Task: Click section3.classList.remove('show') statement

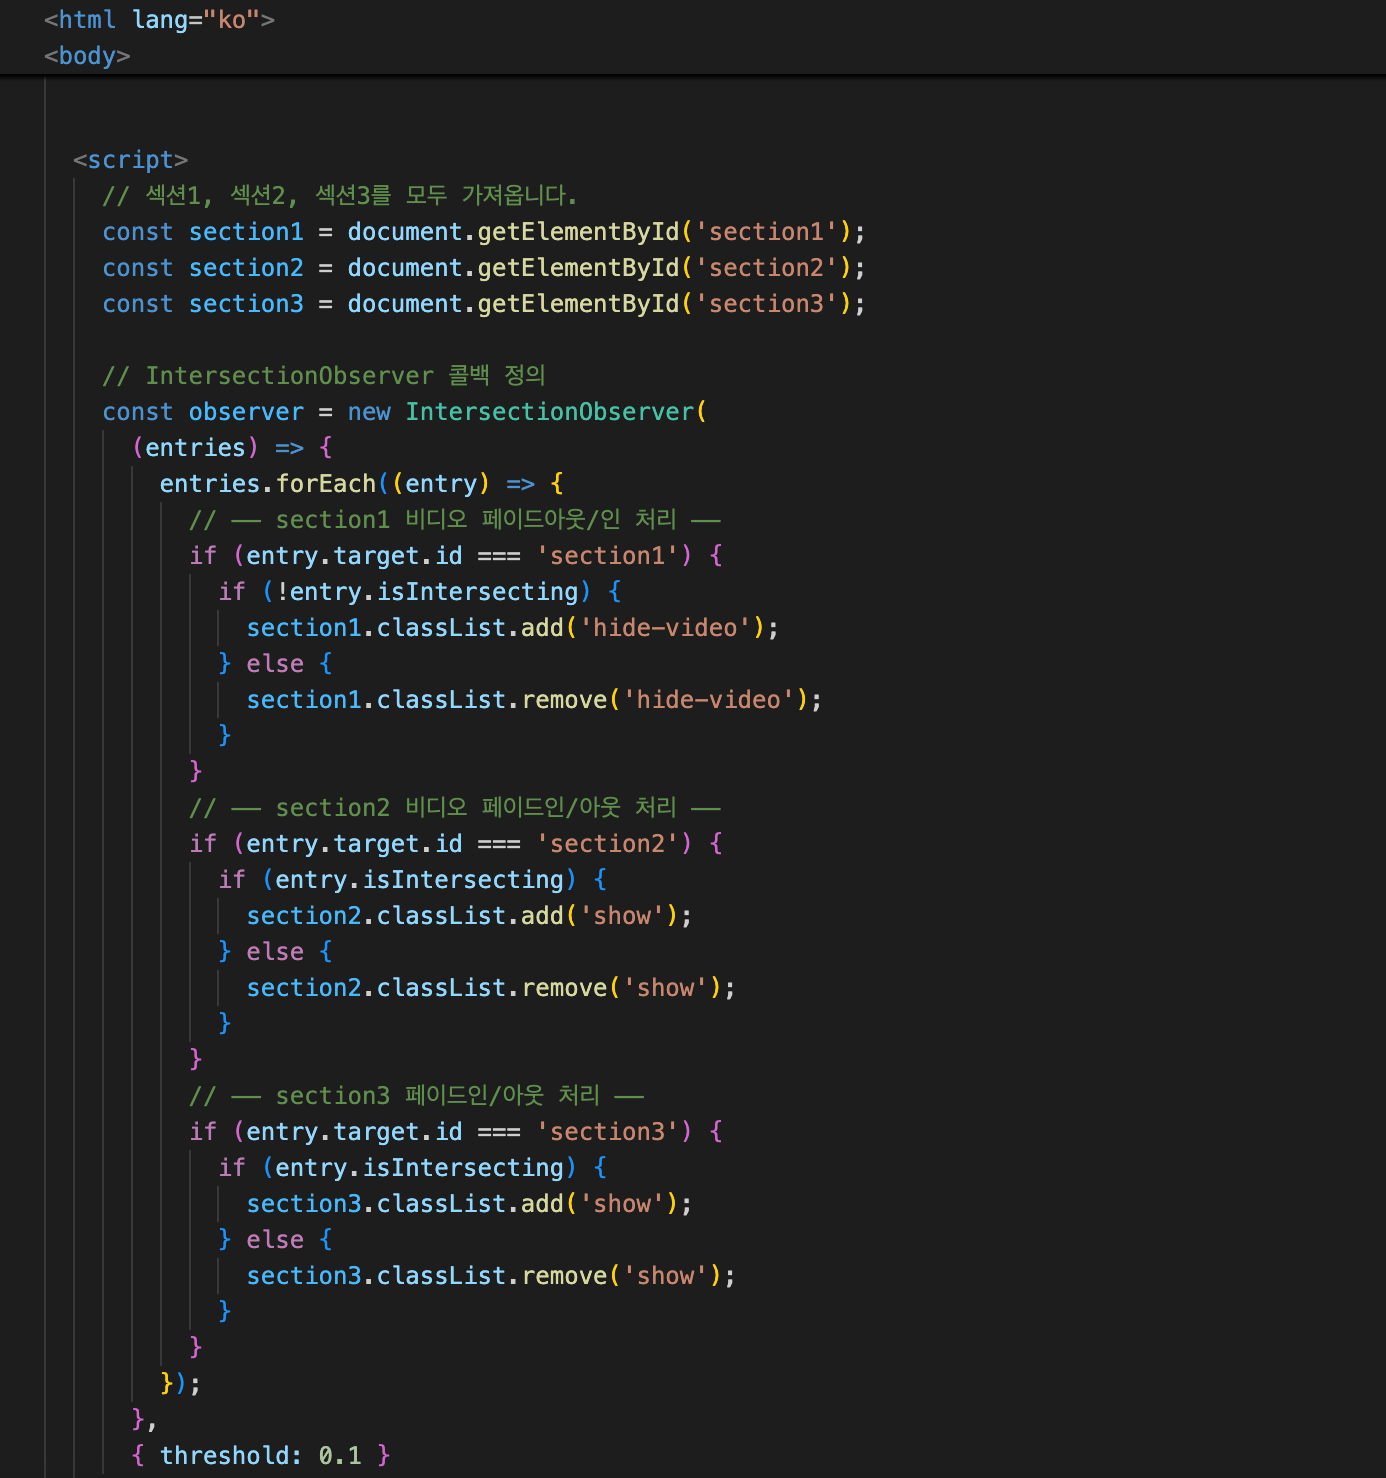Action: click(490, 1276)
